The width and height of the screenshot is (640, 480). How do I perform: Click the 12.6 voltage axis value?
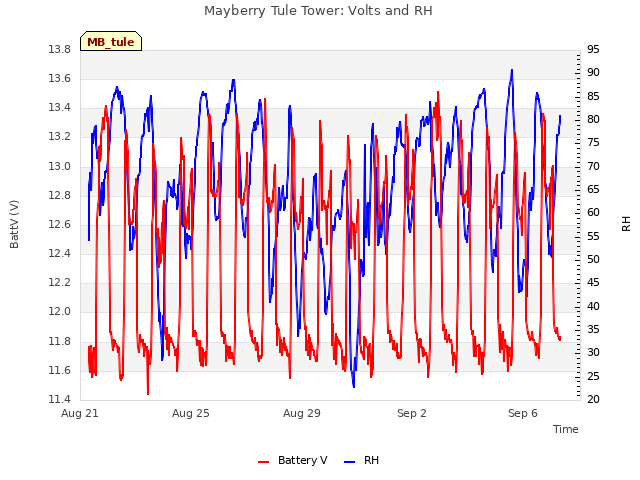click(x=60, y=224)
